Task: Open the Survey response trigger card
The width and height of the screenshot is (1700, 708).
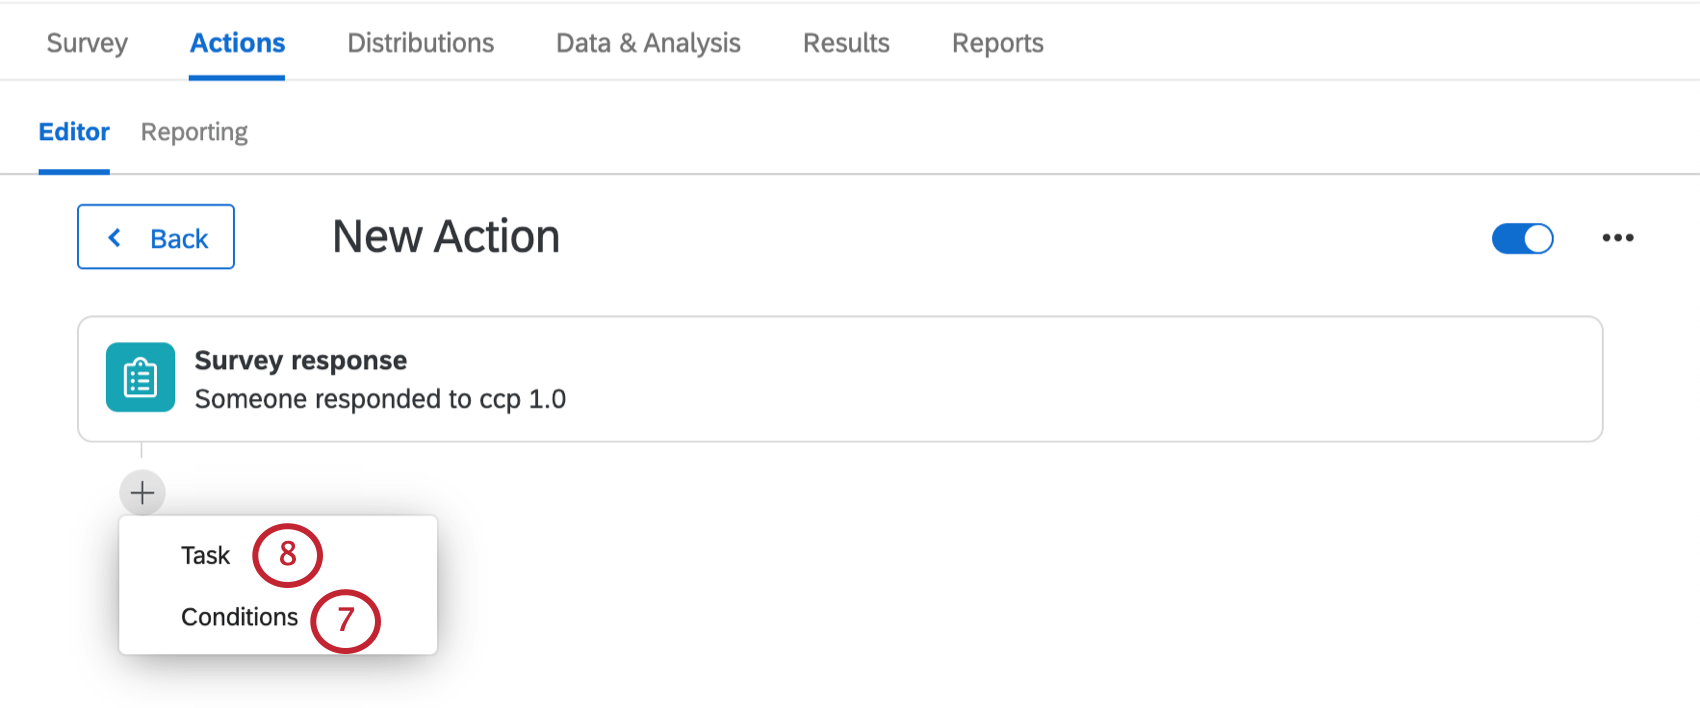Action: pyautogui.click(x=840, y=379)
